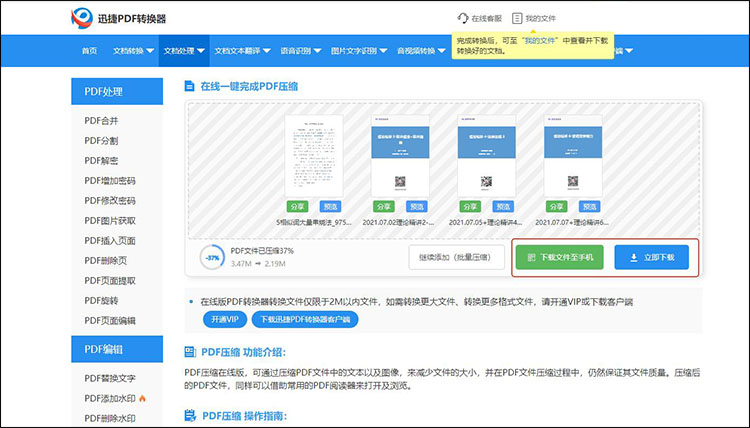Click the 迅捷PDF转换器 logo icon
This screenshot has width=750, height=428.
point(82,18)
